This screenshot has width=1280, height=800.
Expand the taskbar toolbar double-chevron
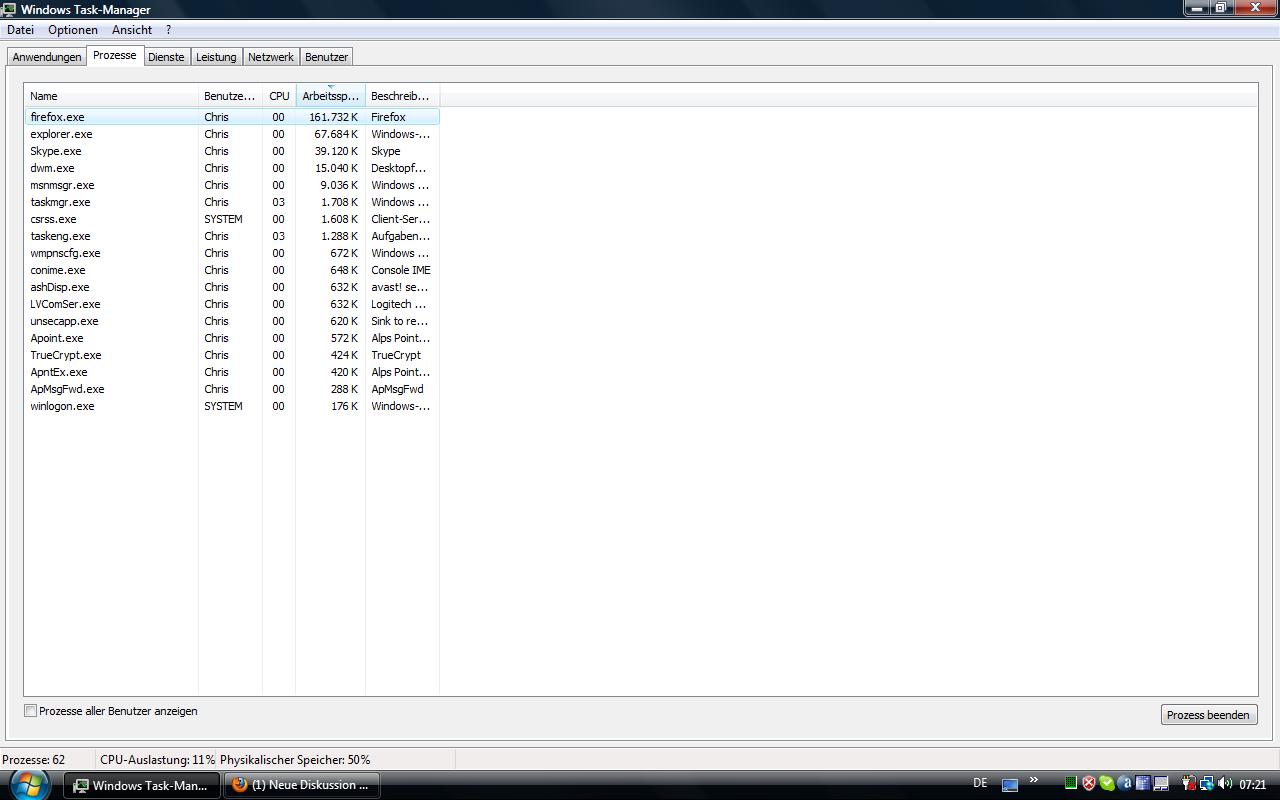tap(1034, 780)
